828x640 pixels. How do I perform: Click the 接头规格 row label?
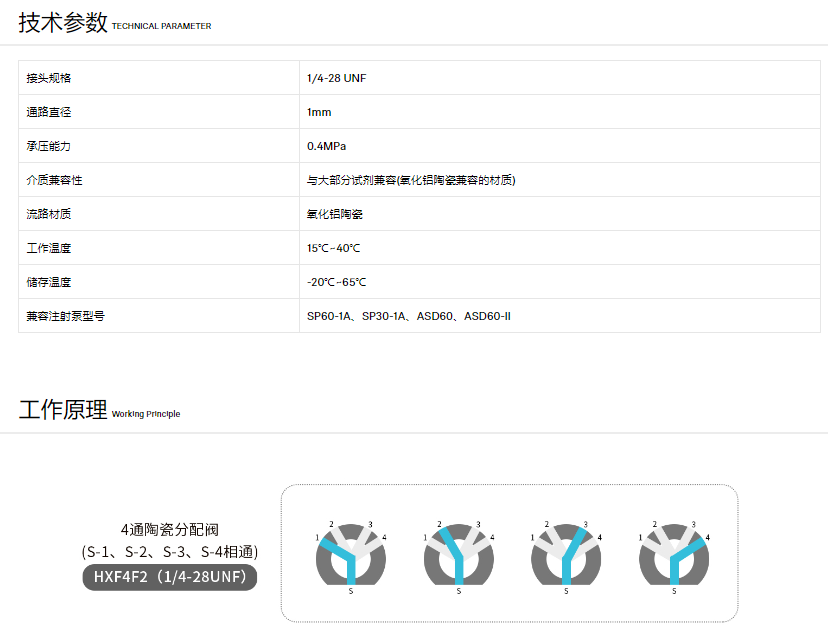click(x=48, y=78)
